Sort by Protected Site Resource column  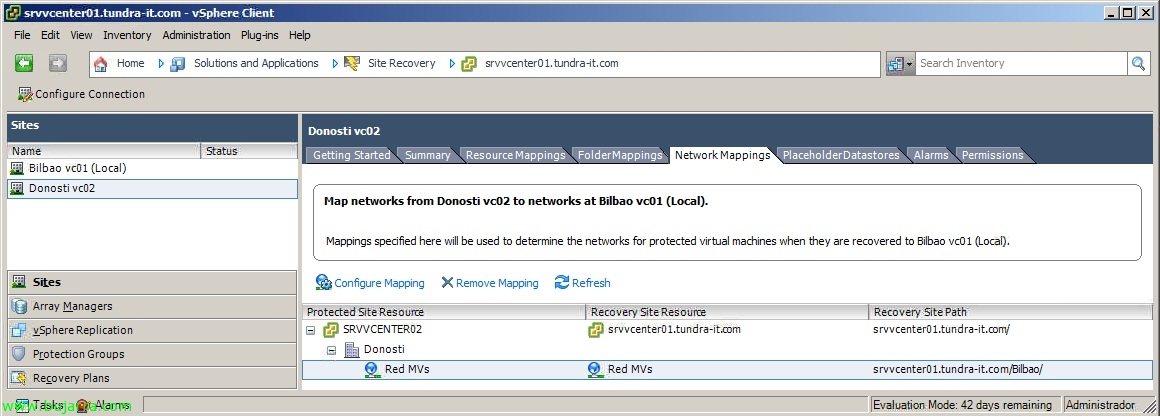click(444, 312)
